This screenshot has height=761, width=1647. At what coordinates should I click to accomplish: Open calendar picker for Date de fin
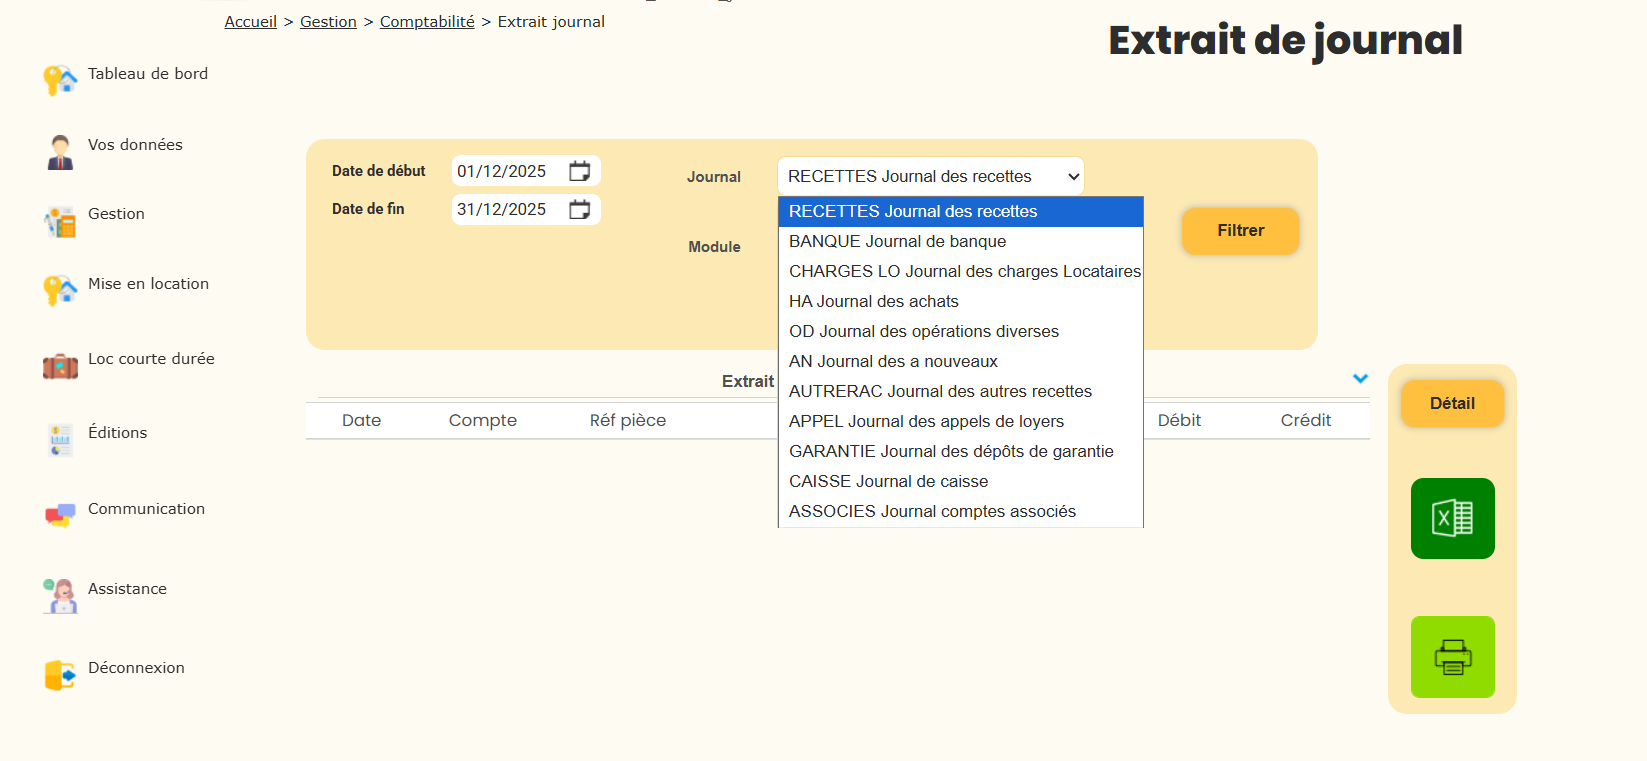[579, 209]
